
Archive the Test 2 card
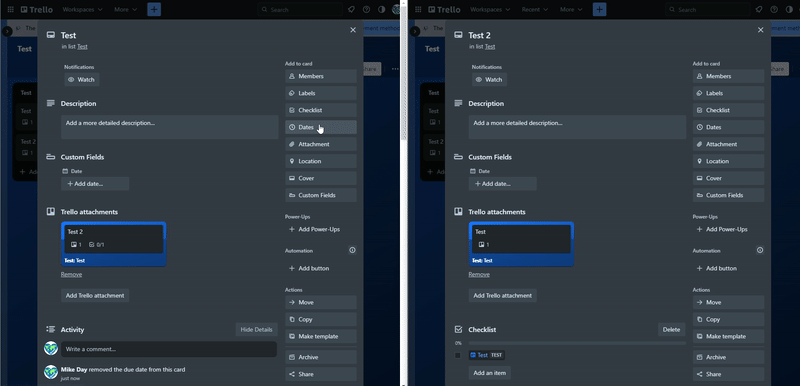click(x=729, y=357)
